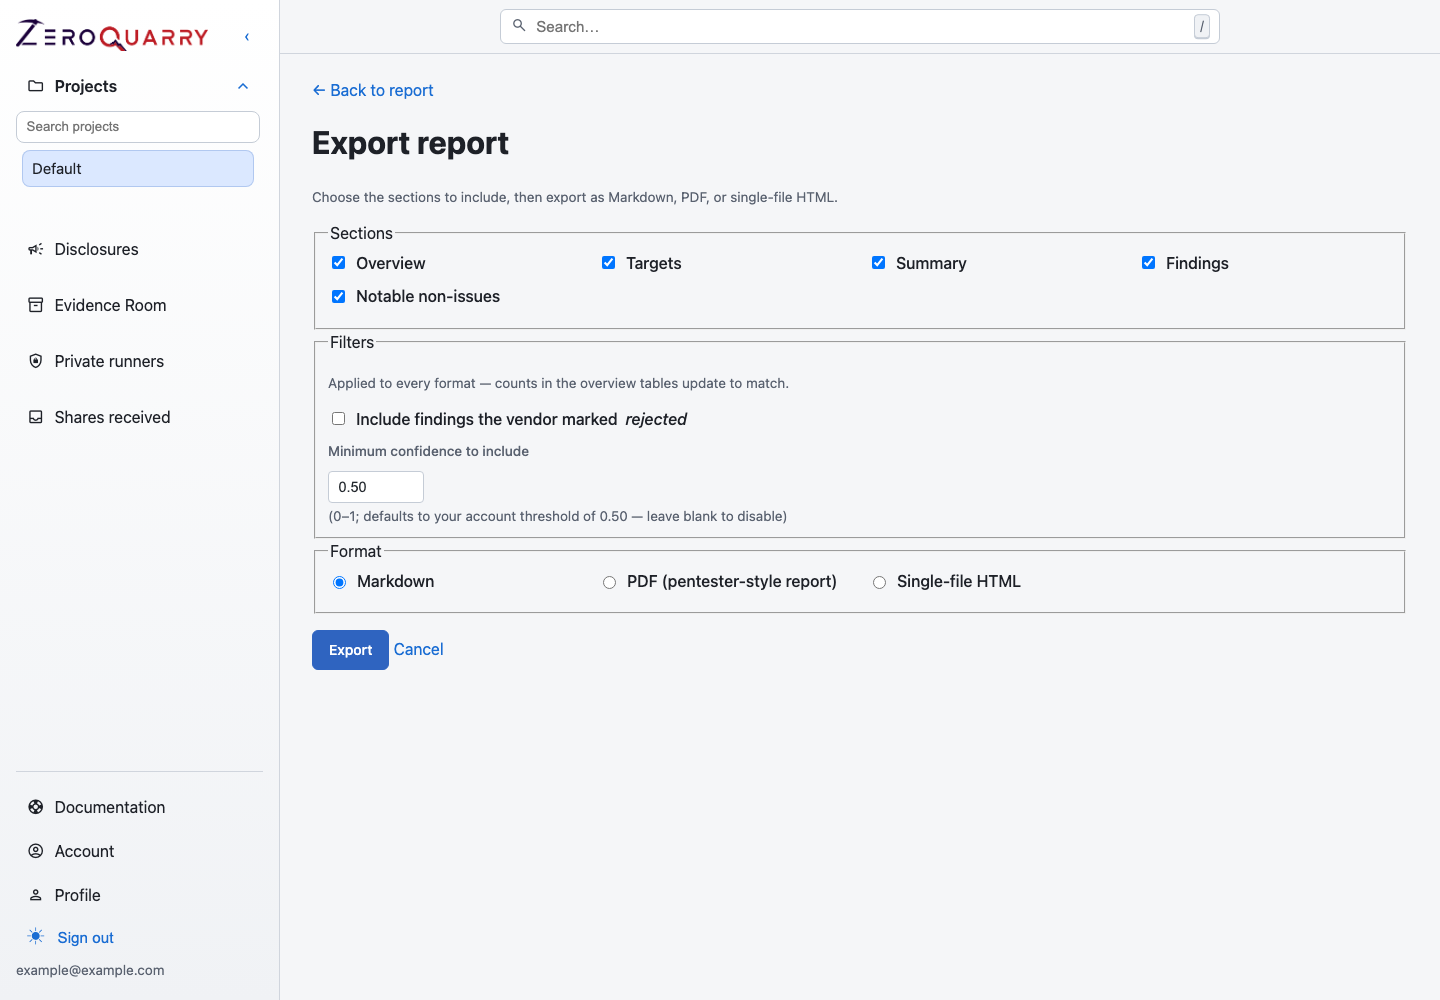Click the Documentation lifebuoy icon
Image resolution: width=1440 pixels, height=1000 pixels.
(x=36, y=807)
